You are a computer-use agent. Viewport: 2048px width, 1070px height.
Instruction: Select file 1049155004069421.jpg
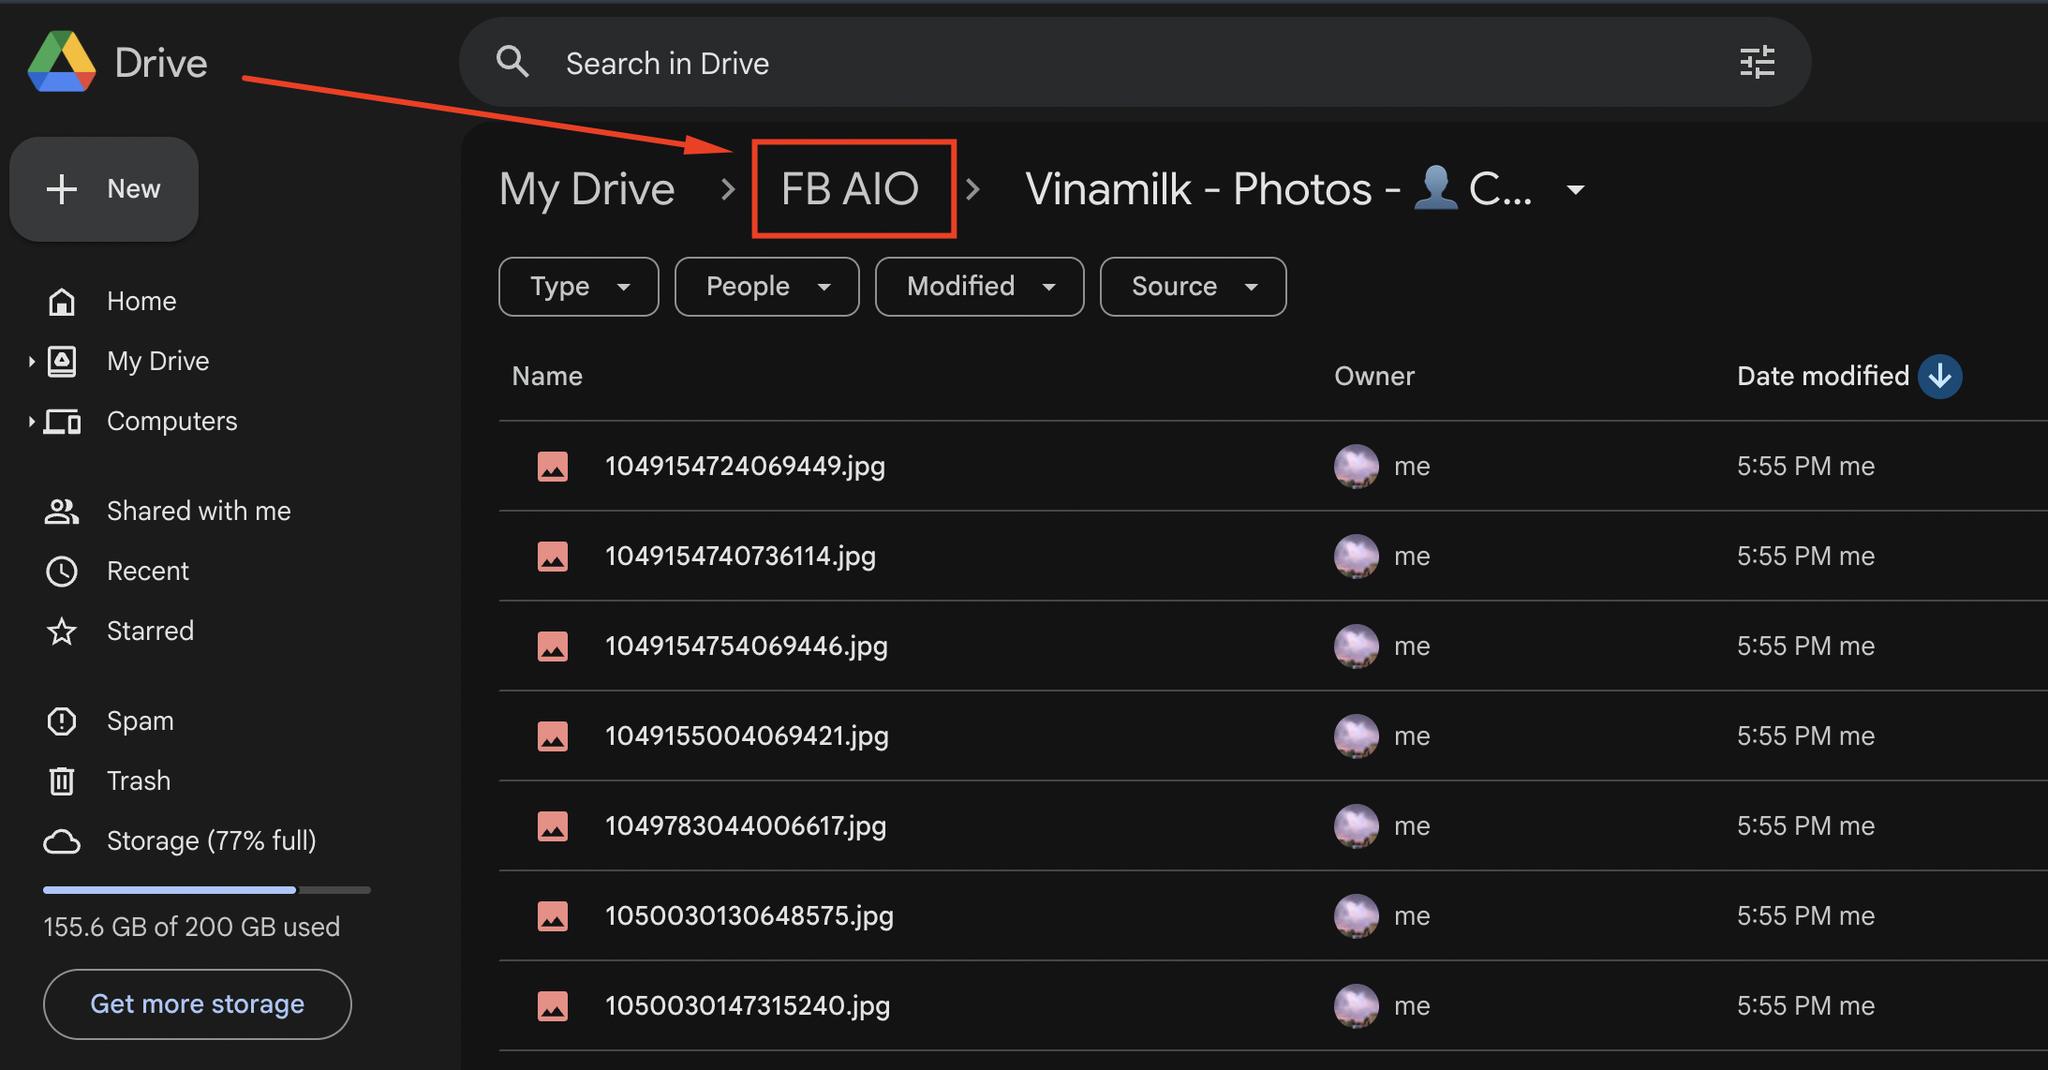[x=747, y=736]
